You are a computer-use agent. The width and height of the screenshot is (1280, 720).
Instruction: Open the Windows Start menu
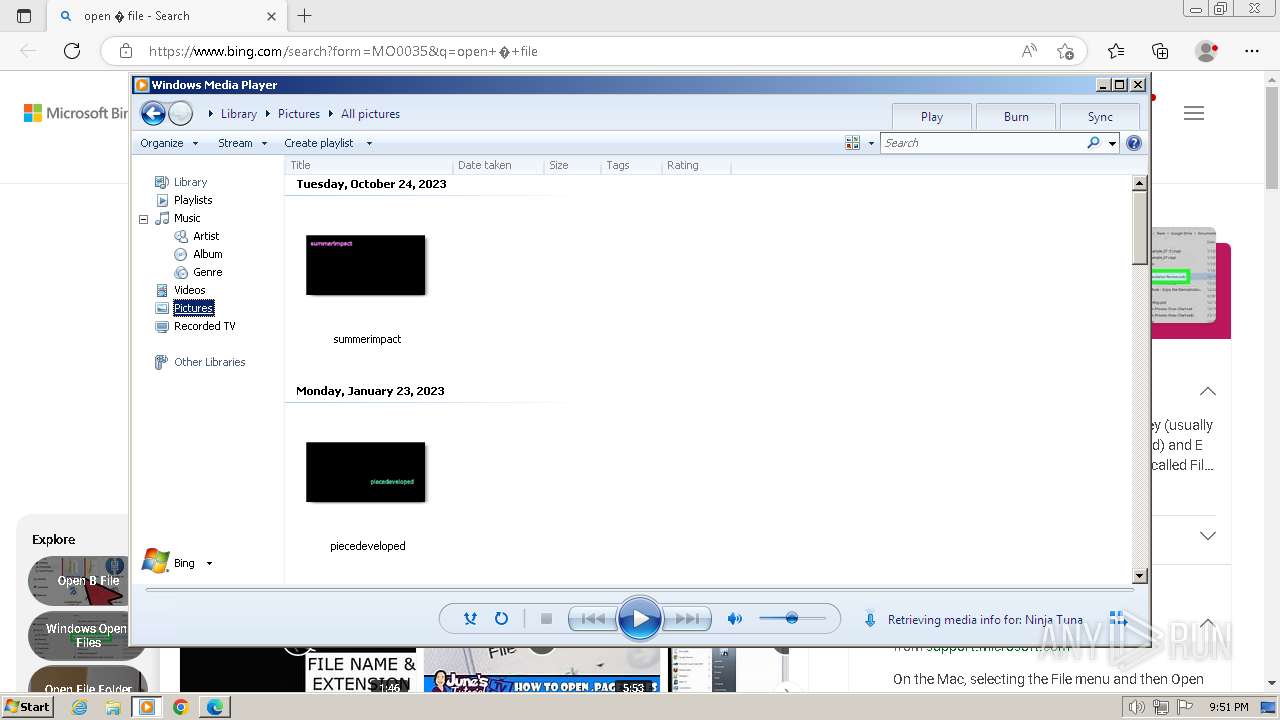point(28,707)
